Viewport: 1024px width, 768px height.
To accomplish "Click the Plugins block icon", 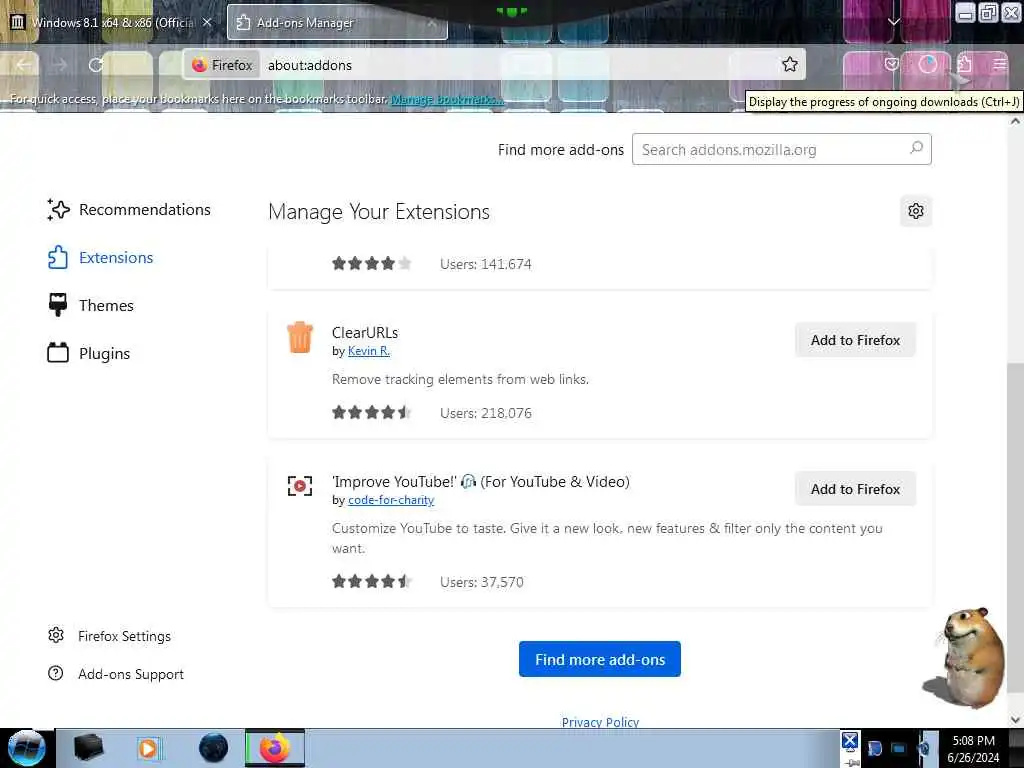I will (58, 353).
